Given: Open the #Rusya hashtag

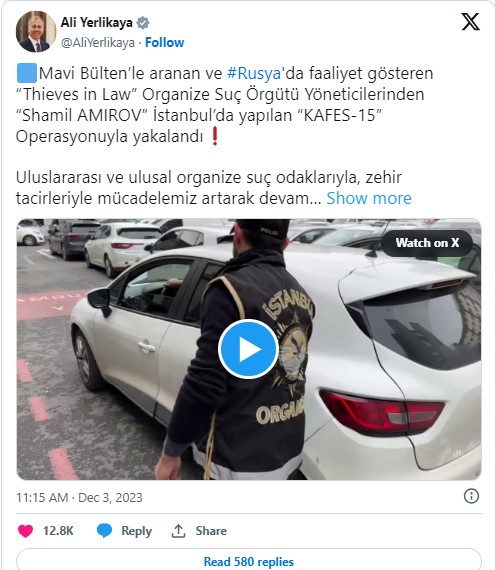Looking at the screenshot, I should (x=254, y=73).
